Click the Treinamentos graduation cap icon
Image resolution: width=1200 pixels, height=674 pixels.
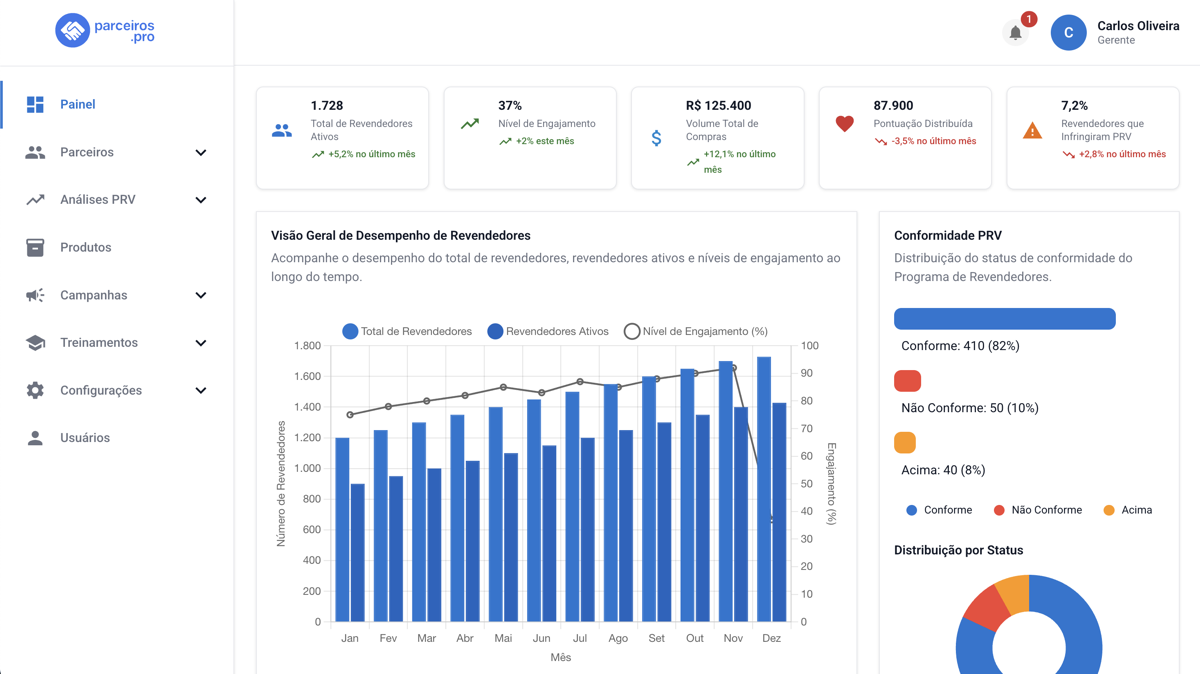35,343
